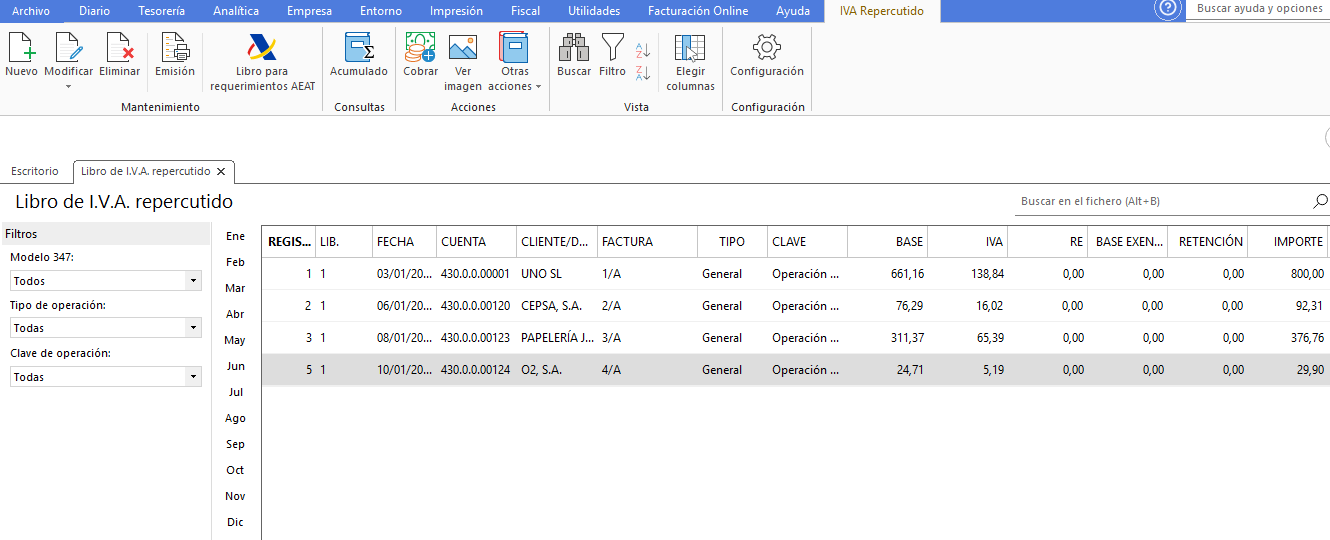Image resolution: width=1330 pixels, height=540 pixels.
Task: Click the Modificar record icon
Action: pos(68,48)
